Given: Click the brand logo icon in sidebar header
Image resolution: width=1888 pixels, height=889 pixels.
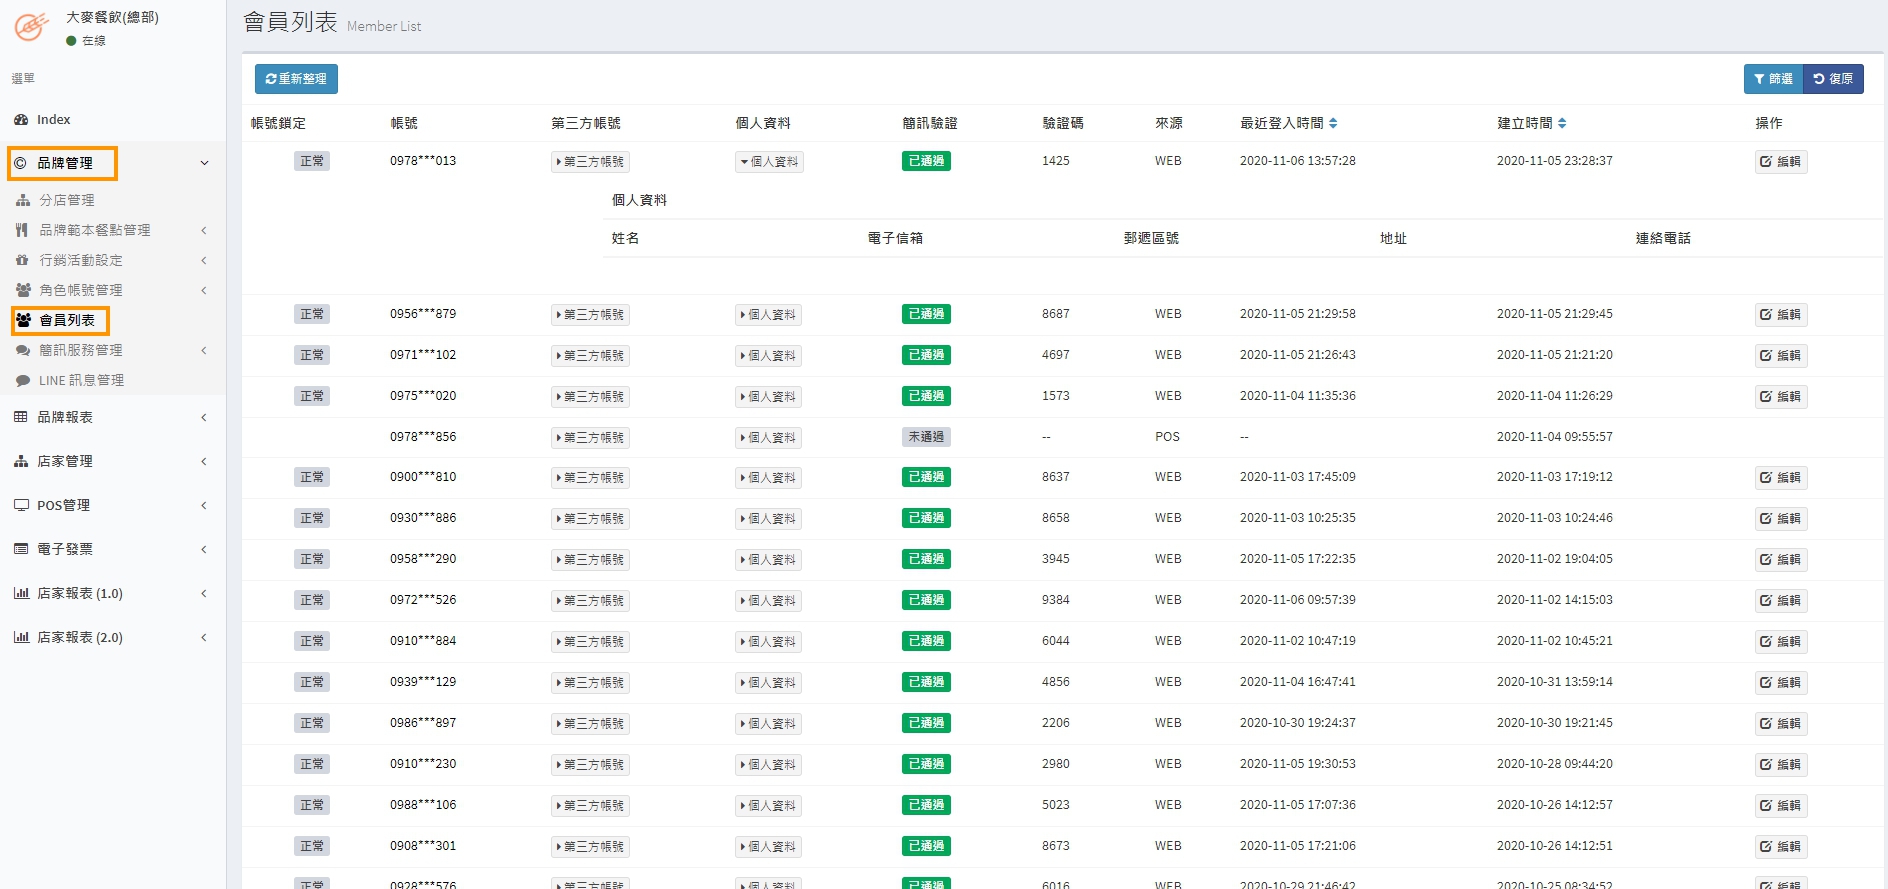Looking at the screenshot, I should click(30, 27).
